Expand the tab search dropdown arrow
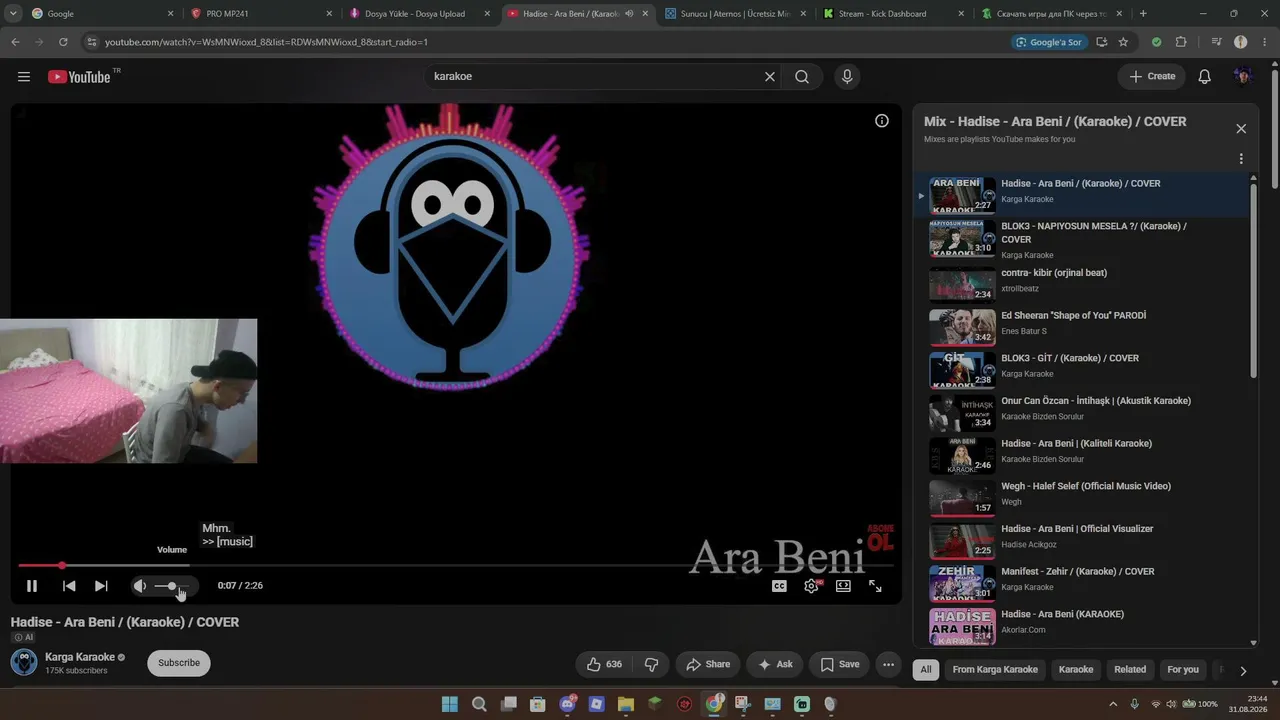Image resolution: width=1280 pixels, height=720 pixels. 13,14
